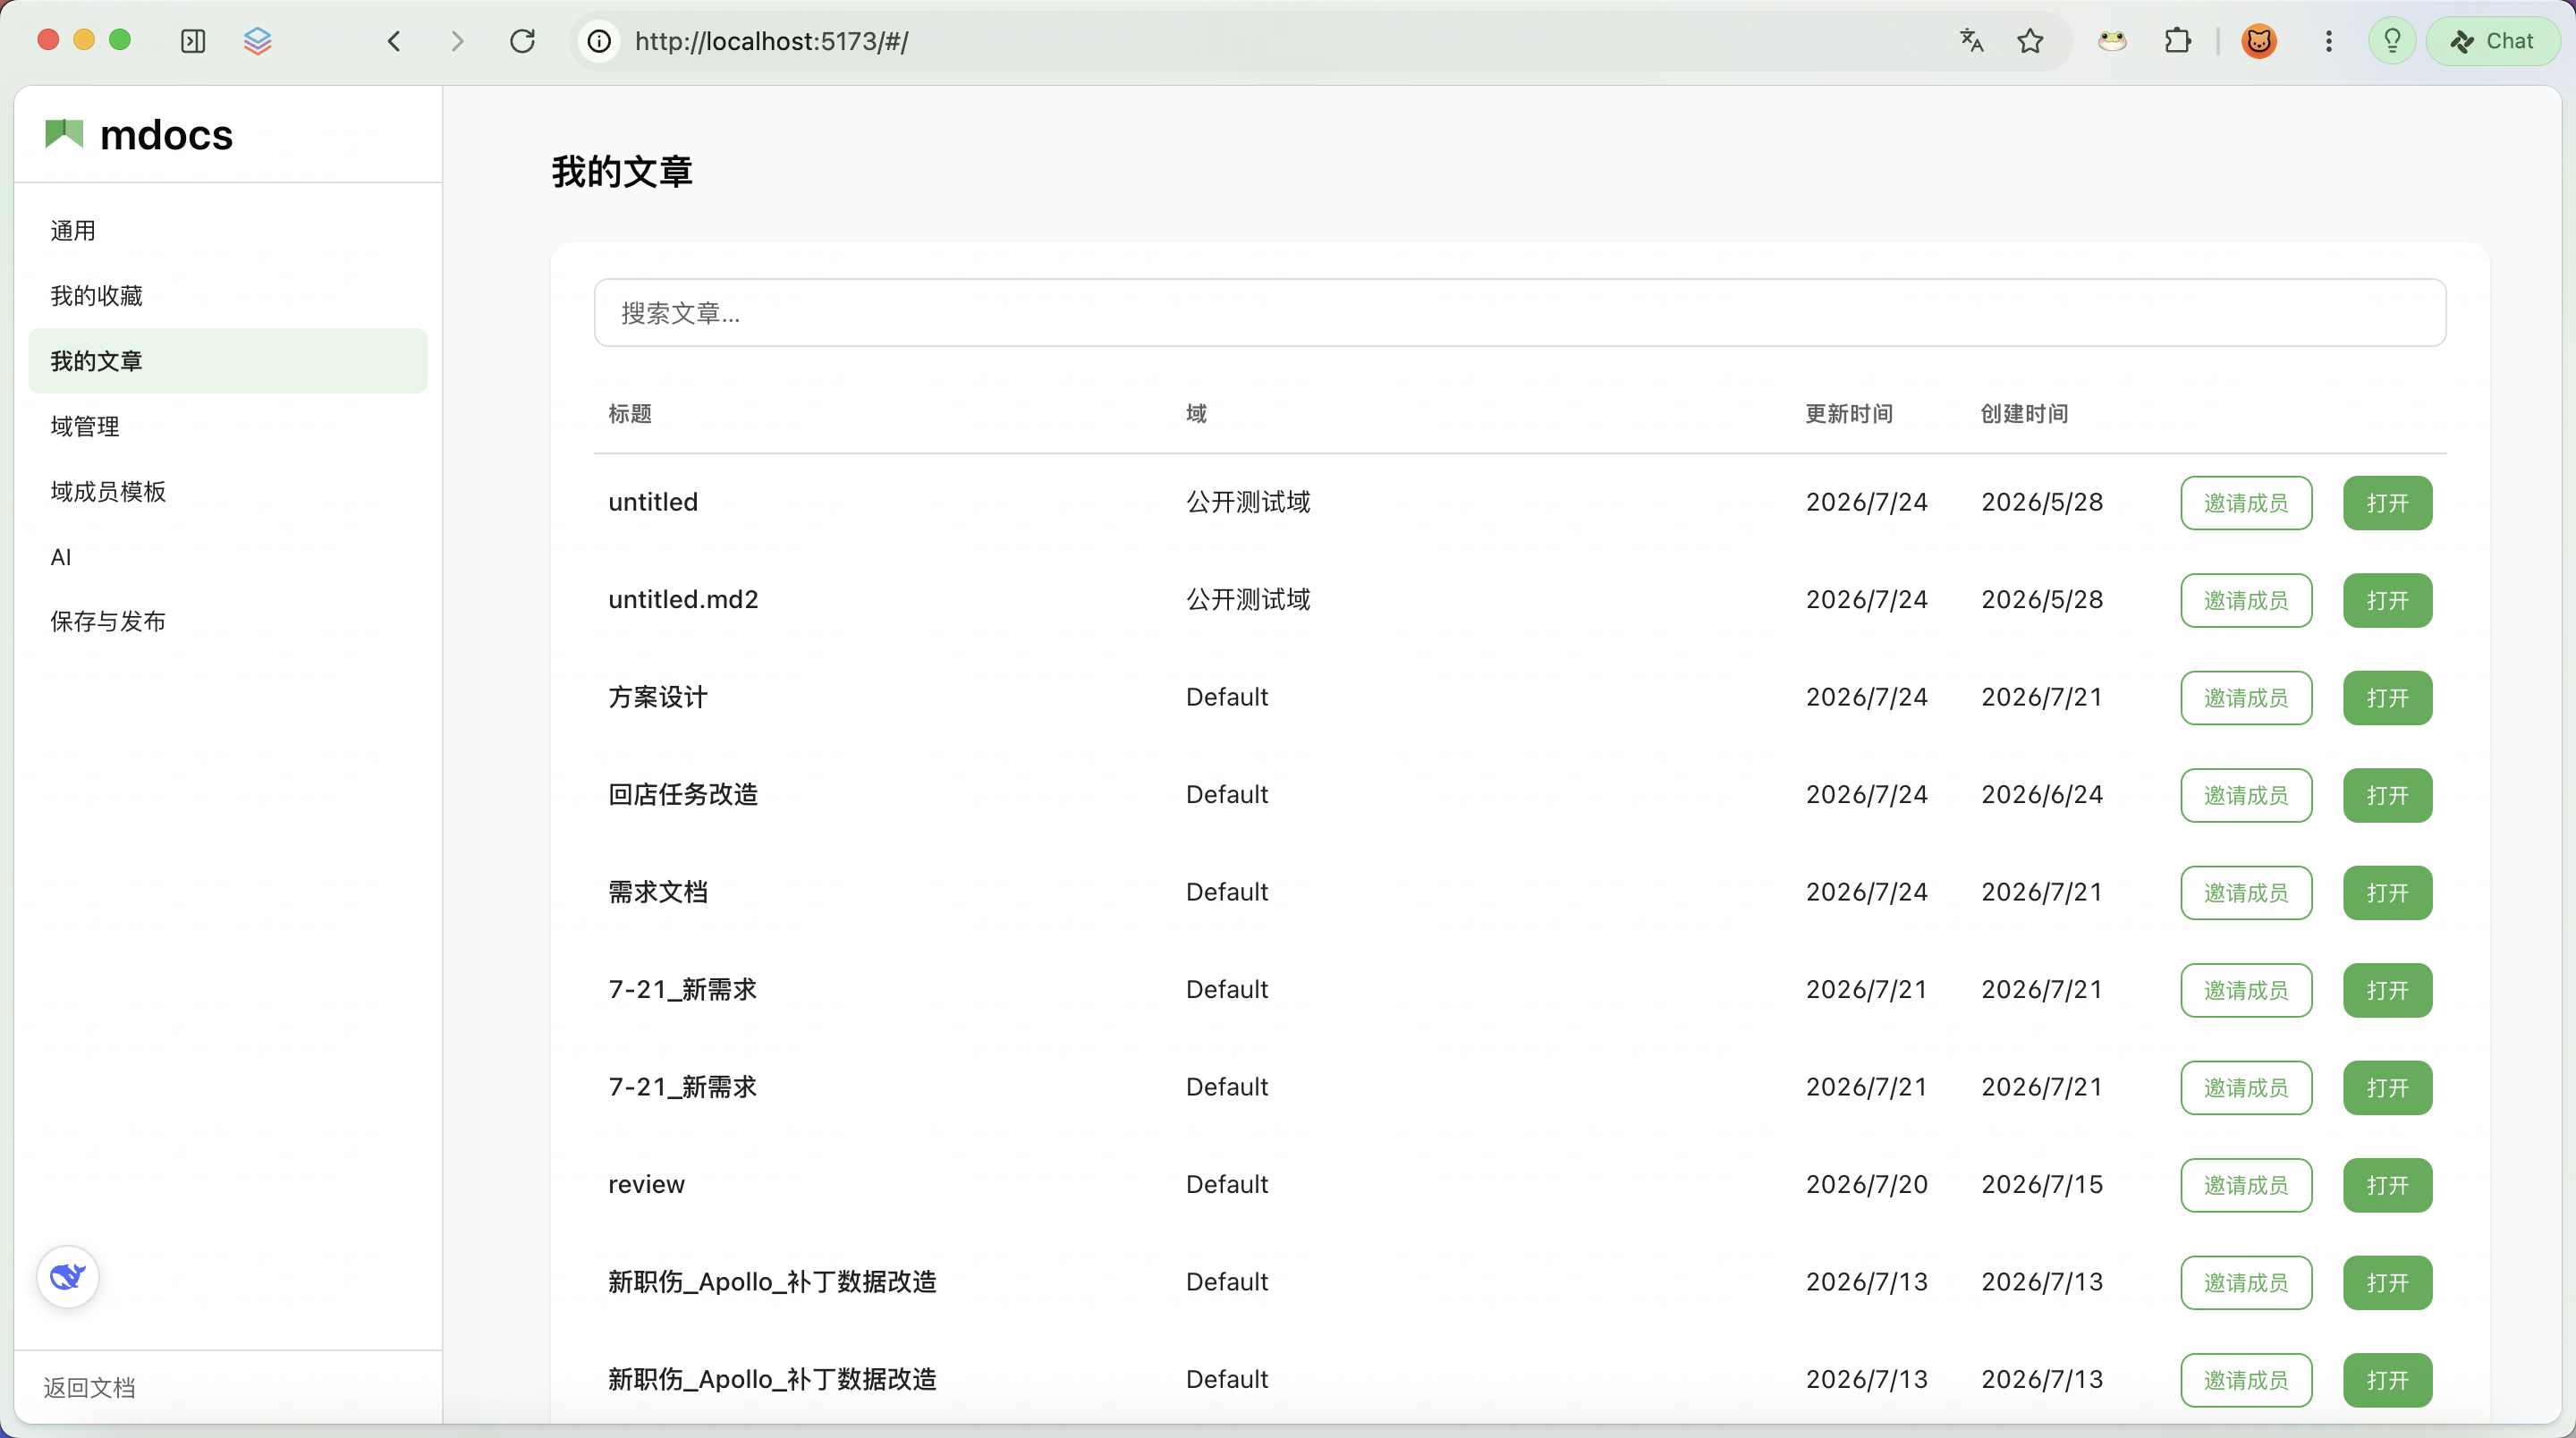
Task: Open the translate page icon
Action: click(1971, 41)
